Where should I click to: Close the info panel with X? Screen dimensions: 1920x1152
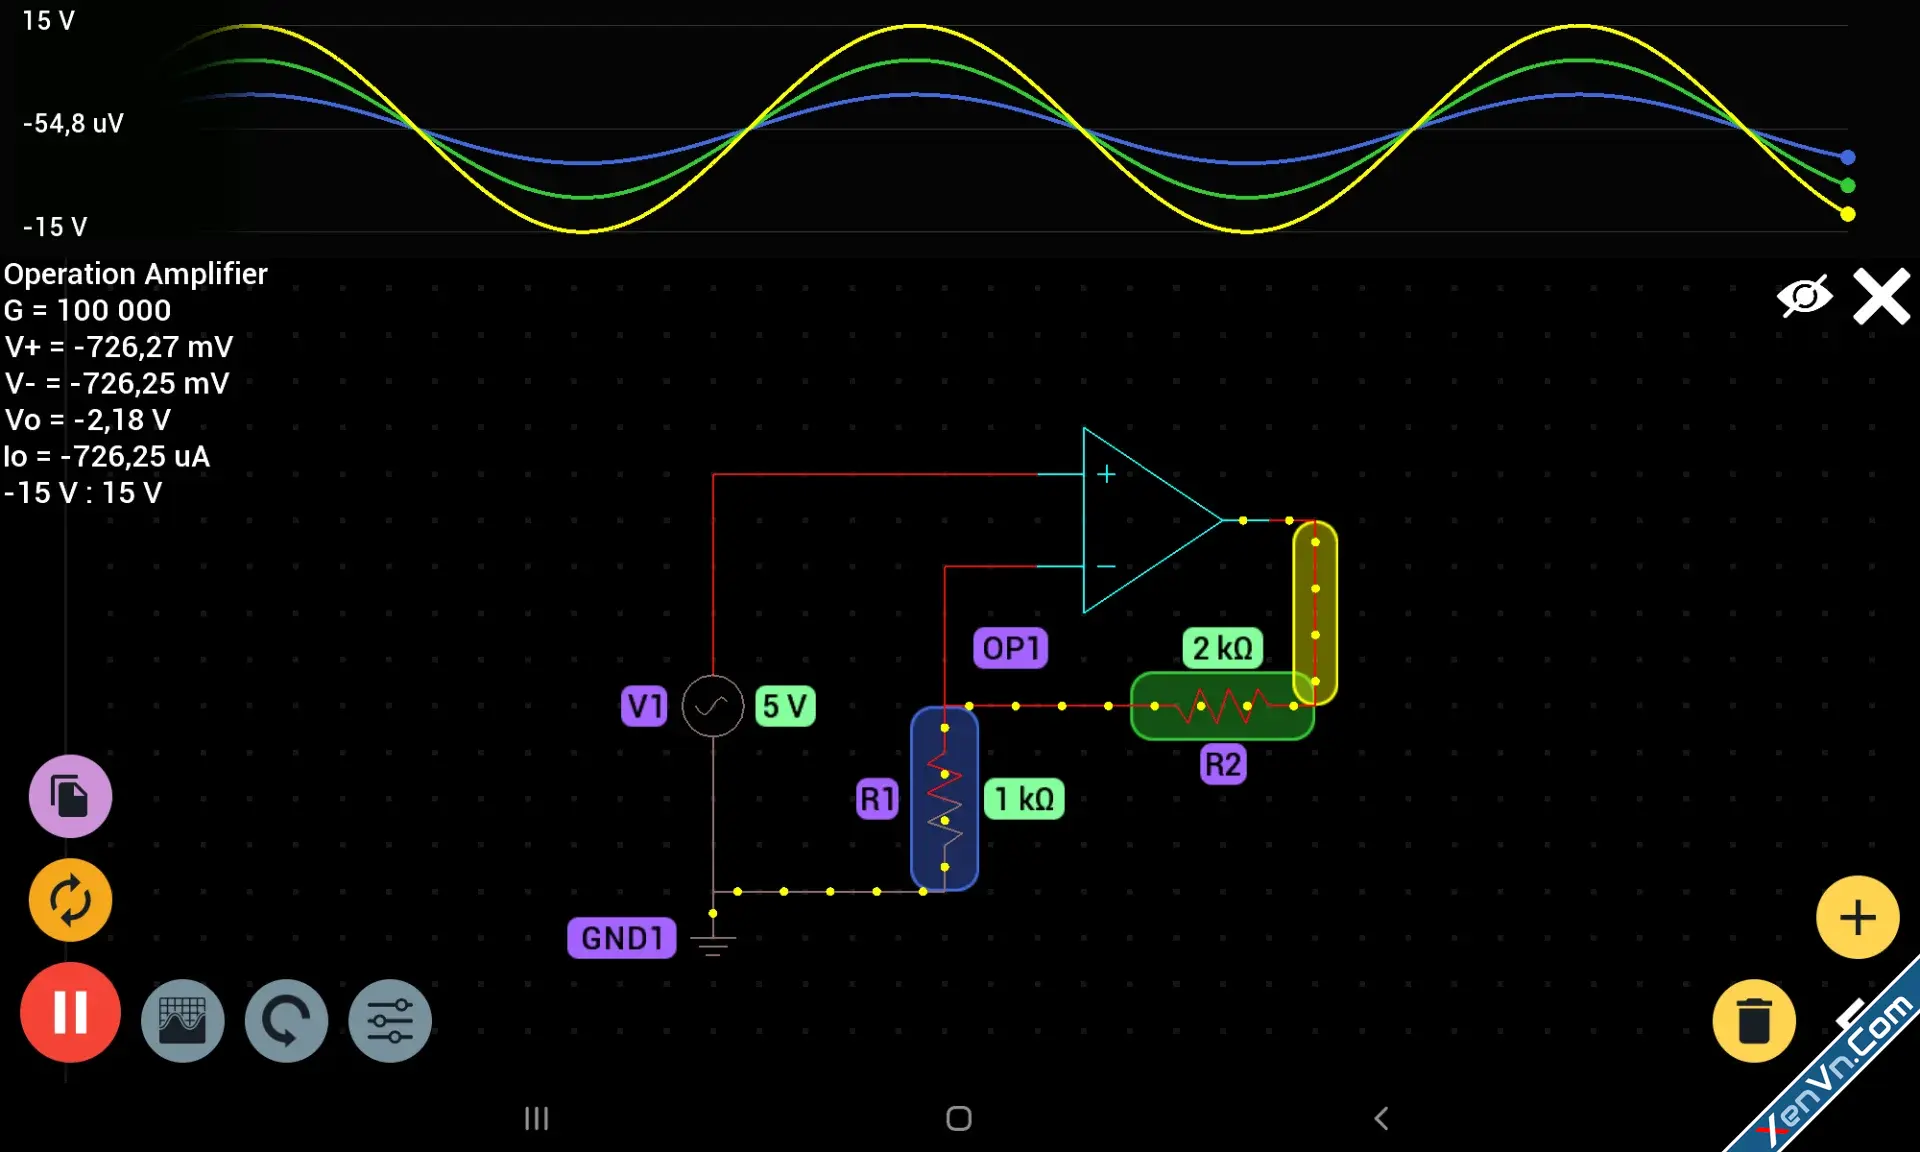click(1881, 296)
